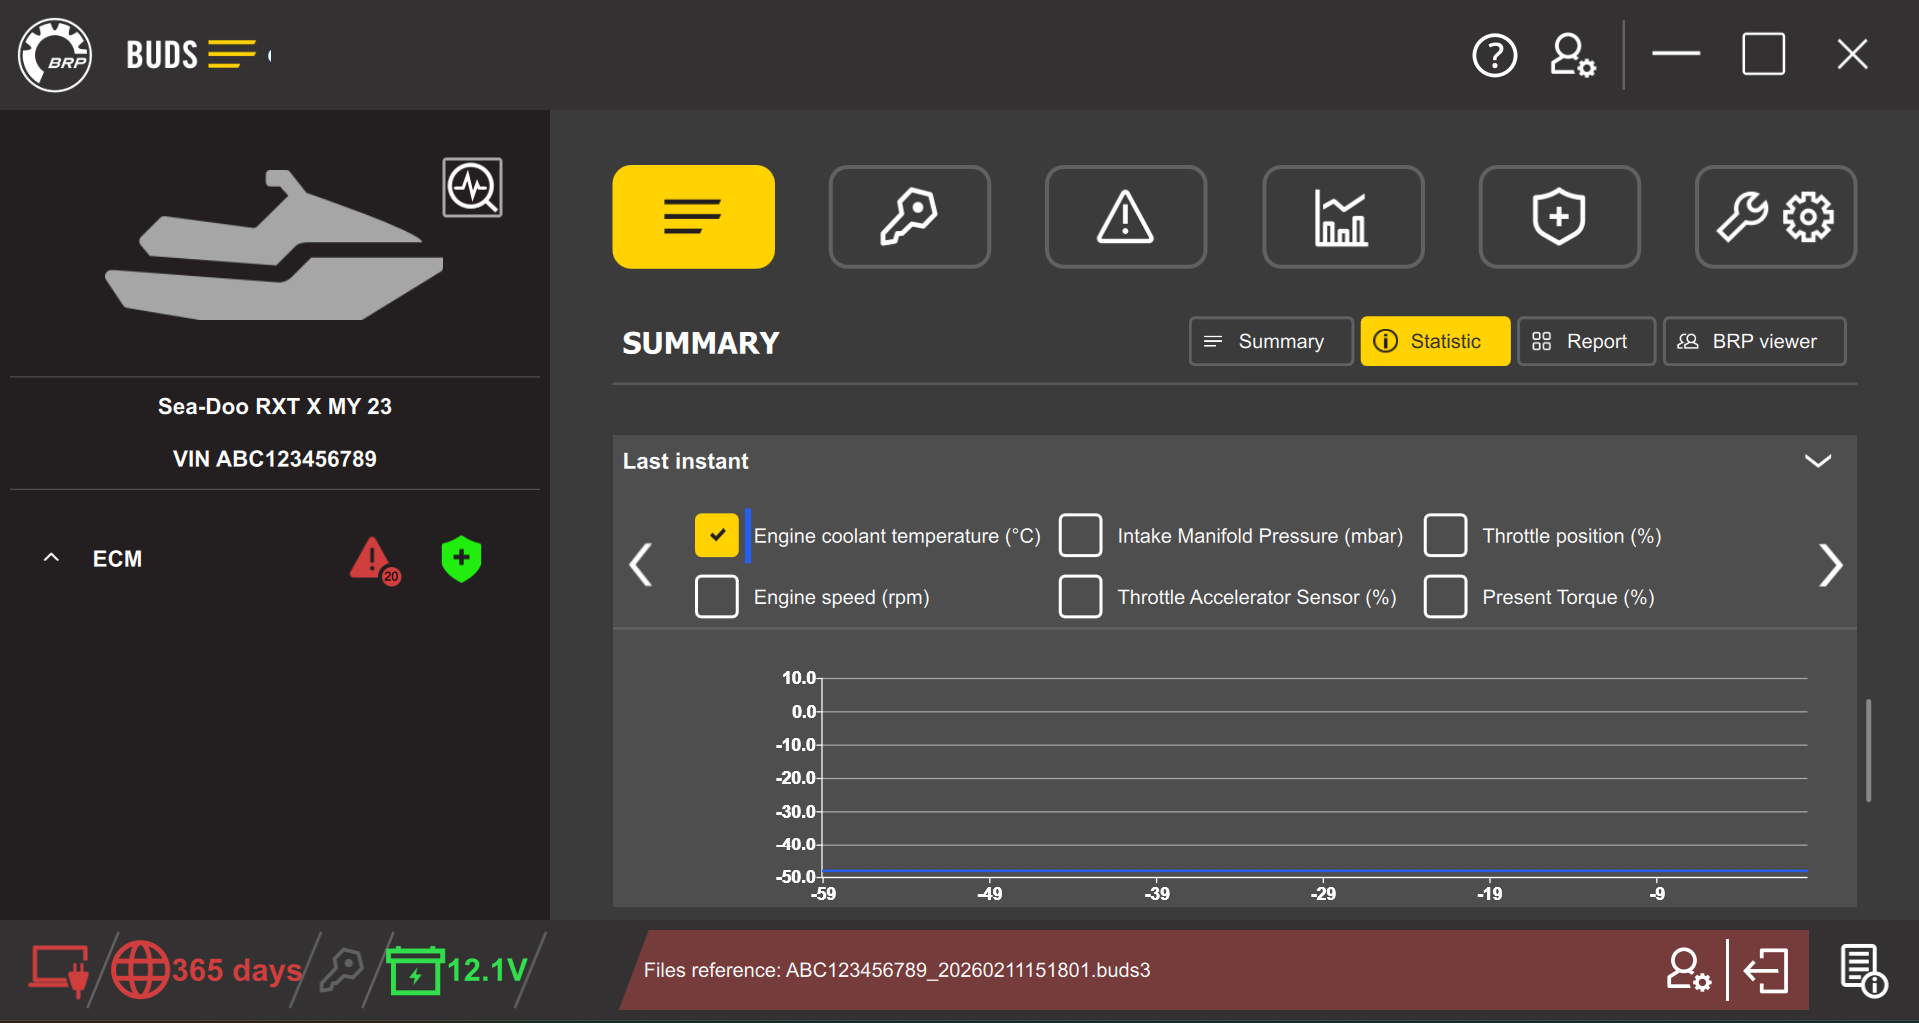Click the logout icon in the bottom bar
This screenshot has width=1919, height=1023.
(1766, 969)
